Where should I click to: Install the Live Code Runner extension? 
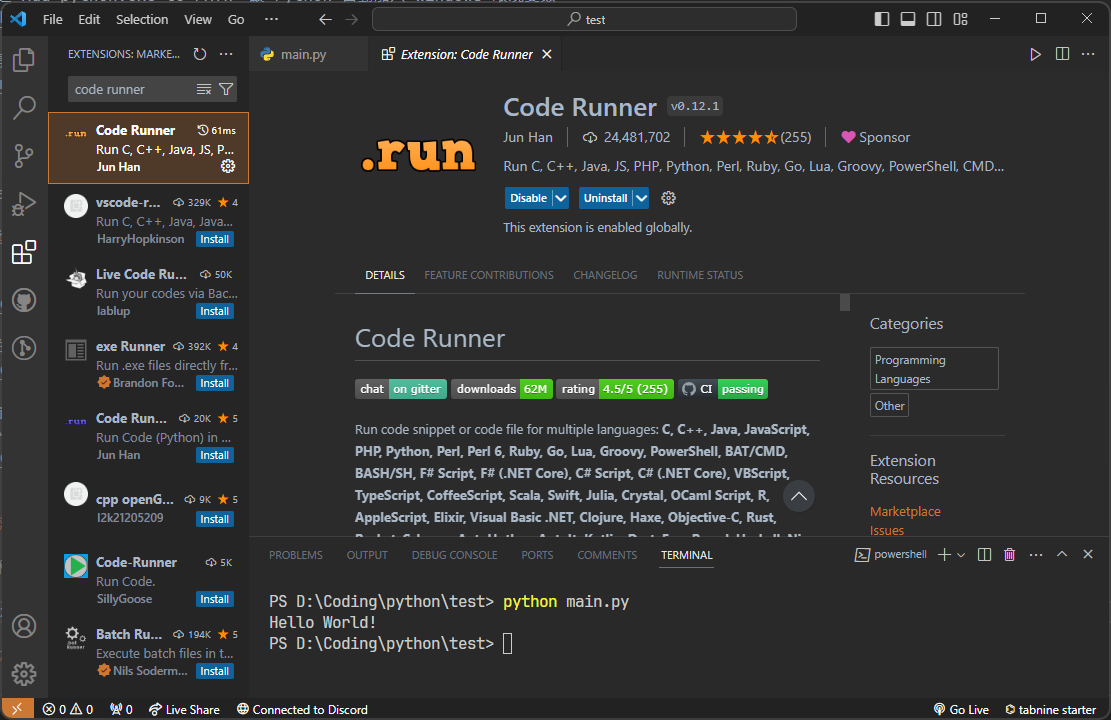[215, 311]
